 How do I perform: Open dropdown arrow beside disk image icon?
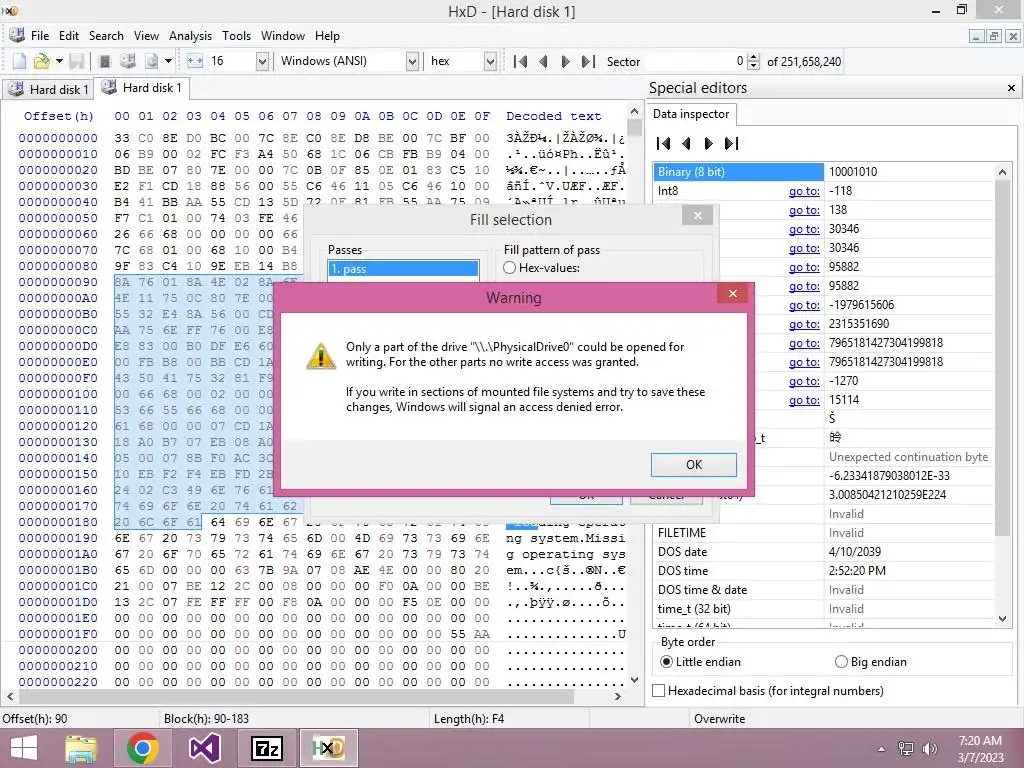click(x=168, y=61)
